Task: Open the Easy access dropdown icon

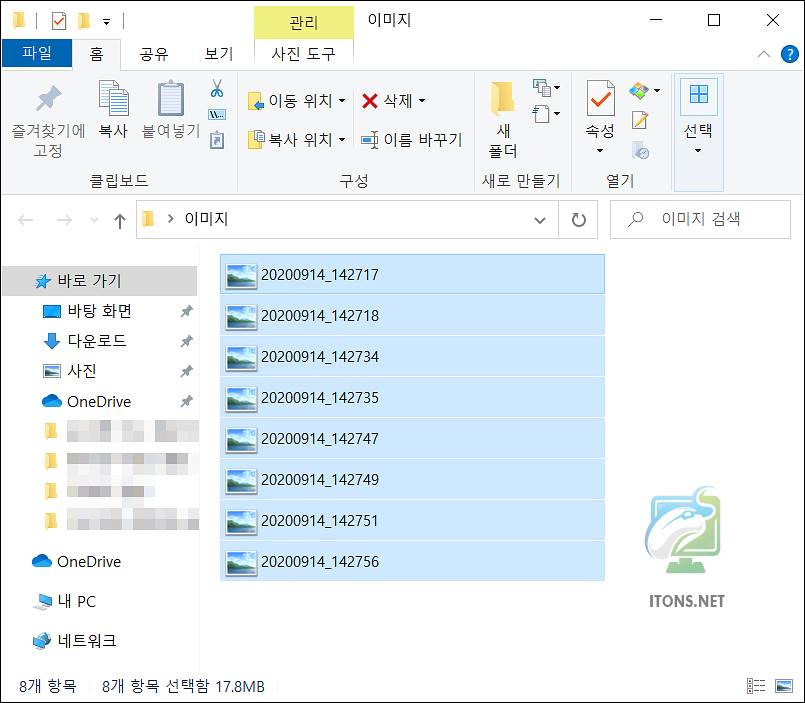Action: [546, 113]
